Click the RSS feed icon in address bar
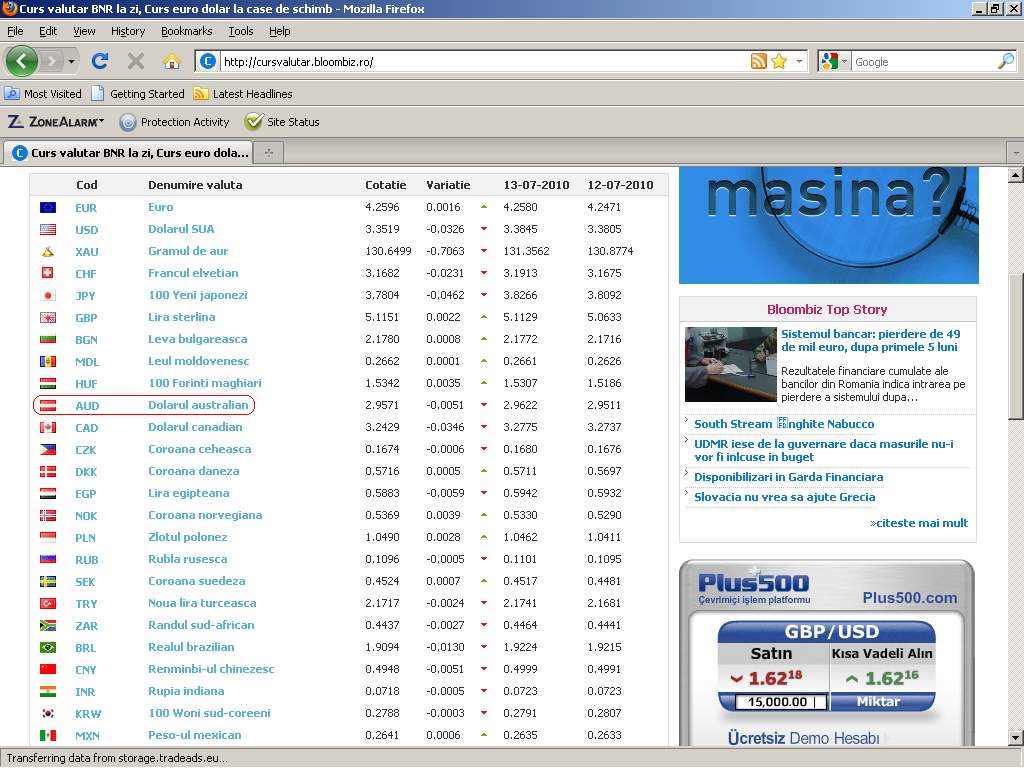 click(x=759, y=61)
